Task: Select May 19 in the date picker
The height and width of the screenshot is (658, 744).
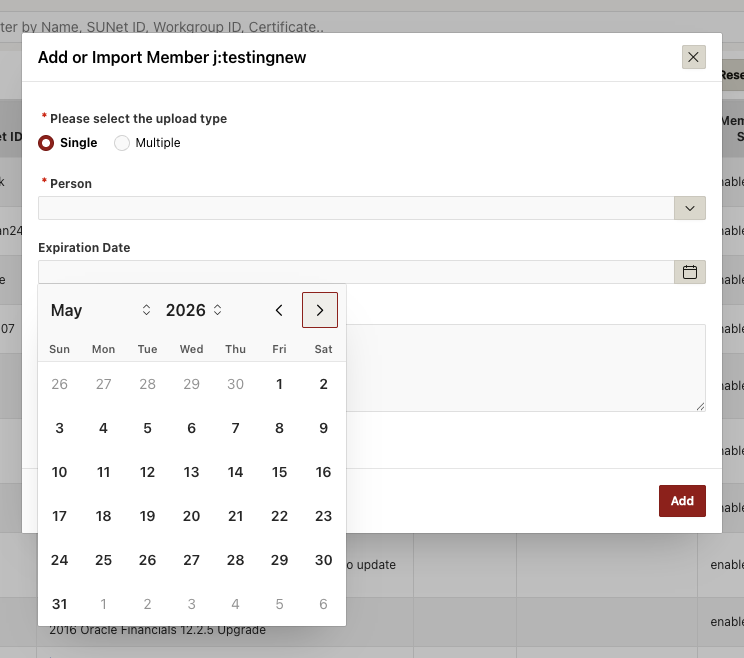Action: [x=148, y=516]
